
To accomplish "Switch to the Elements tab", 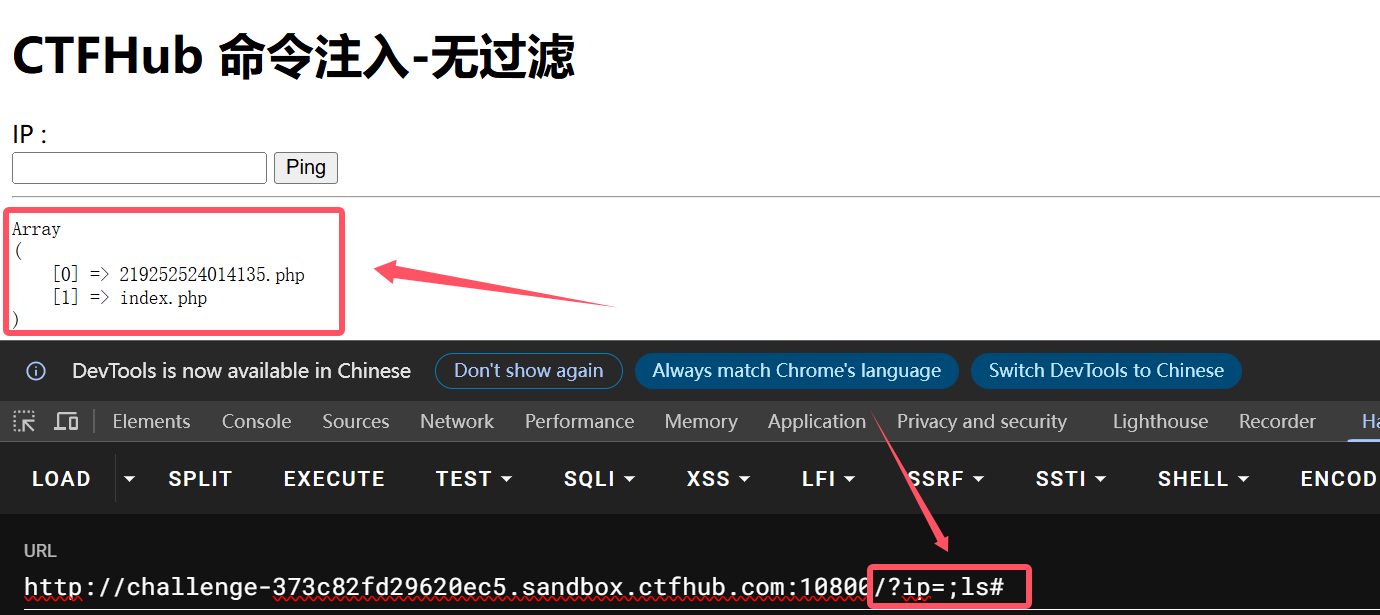I will point(151,421).
